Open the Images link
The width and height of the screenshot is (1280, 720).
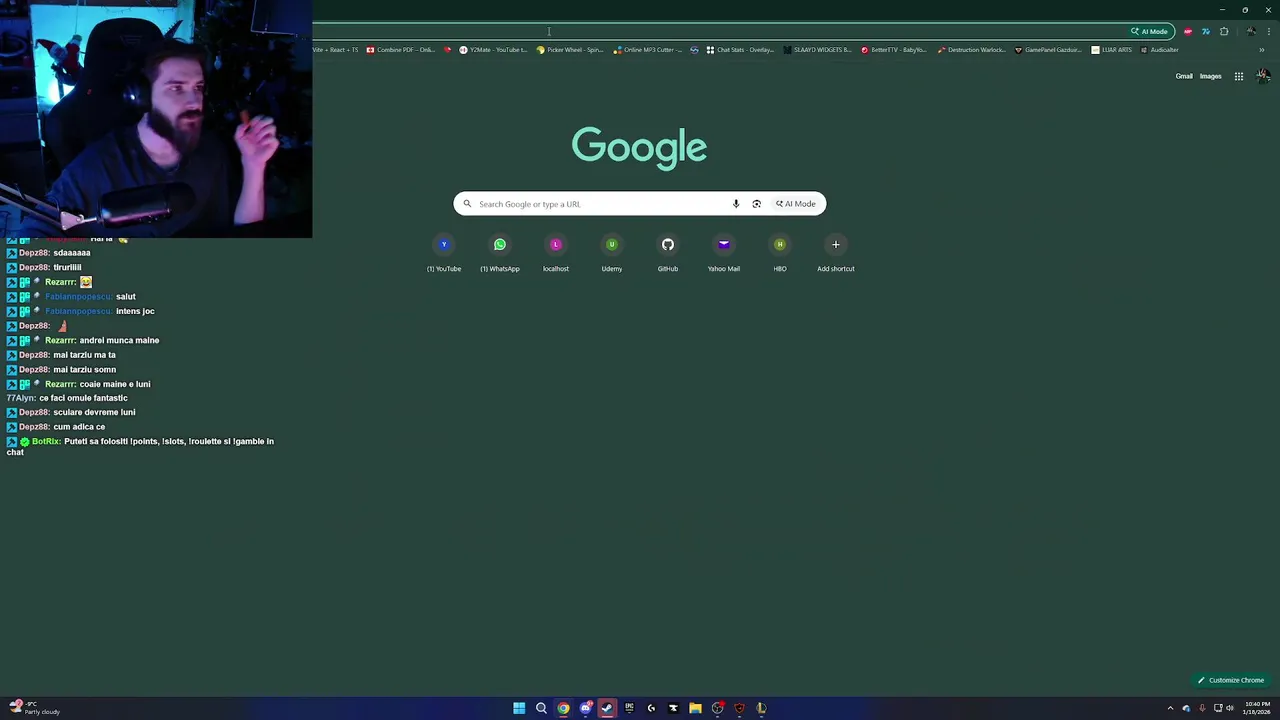(x=1211, y=76)
